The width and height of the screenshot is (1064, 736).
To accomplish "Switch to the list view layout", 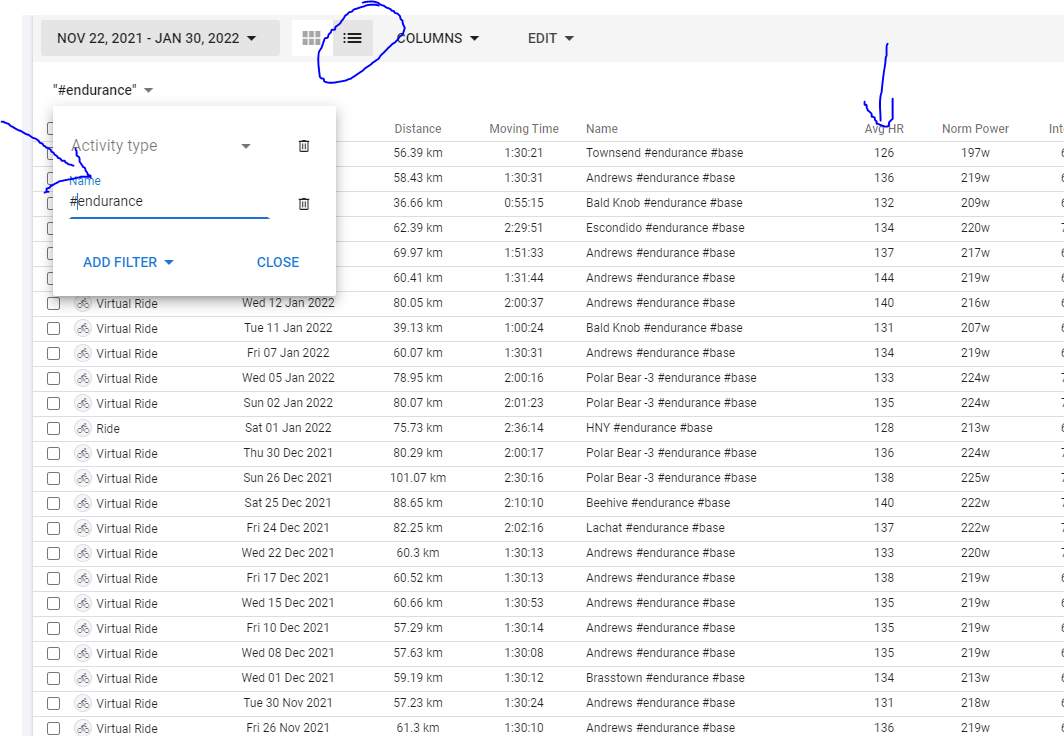I will click(x=352, y=38).
